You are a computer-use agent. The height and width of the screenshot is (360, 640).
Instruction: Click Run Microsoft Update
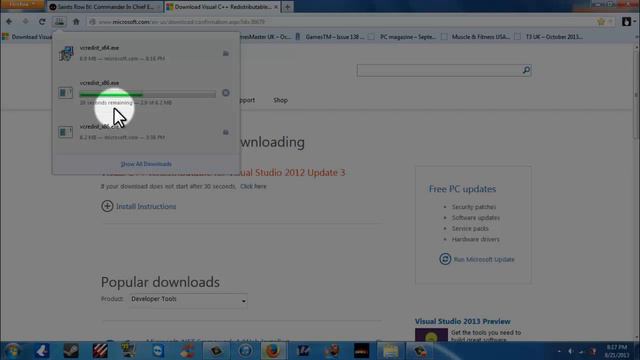(484, 259)
